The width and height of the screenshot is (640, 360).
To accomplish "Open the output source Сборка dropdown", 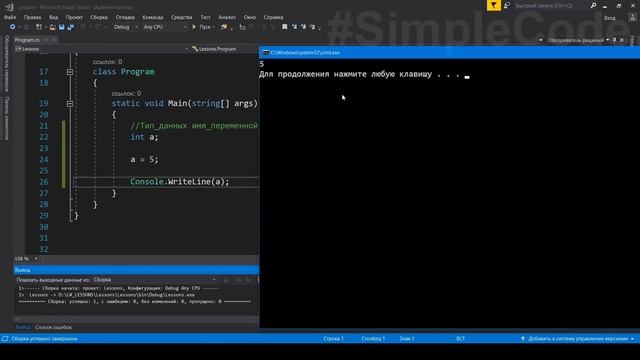I will pyautogui.click(x=155, y=280).
